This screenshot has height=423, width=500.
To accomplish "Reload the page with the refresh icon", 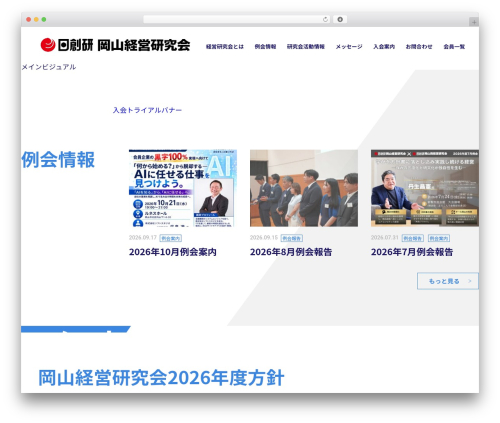I will tap(325, 20).
